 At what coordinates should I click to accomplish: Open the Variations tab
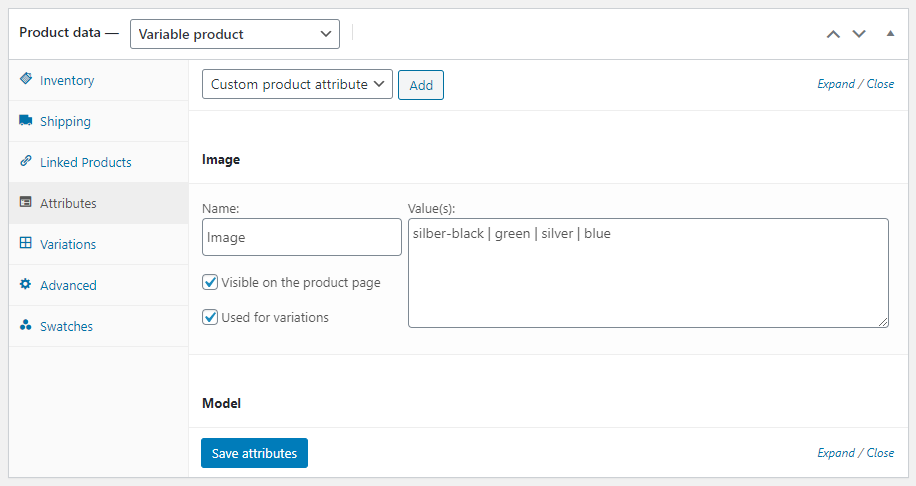pos(68,244)
